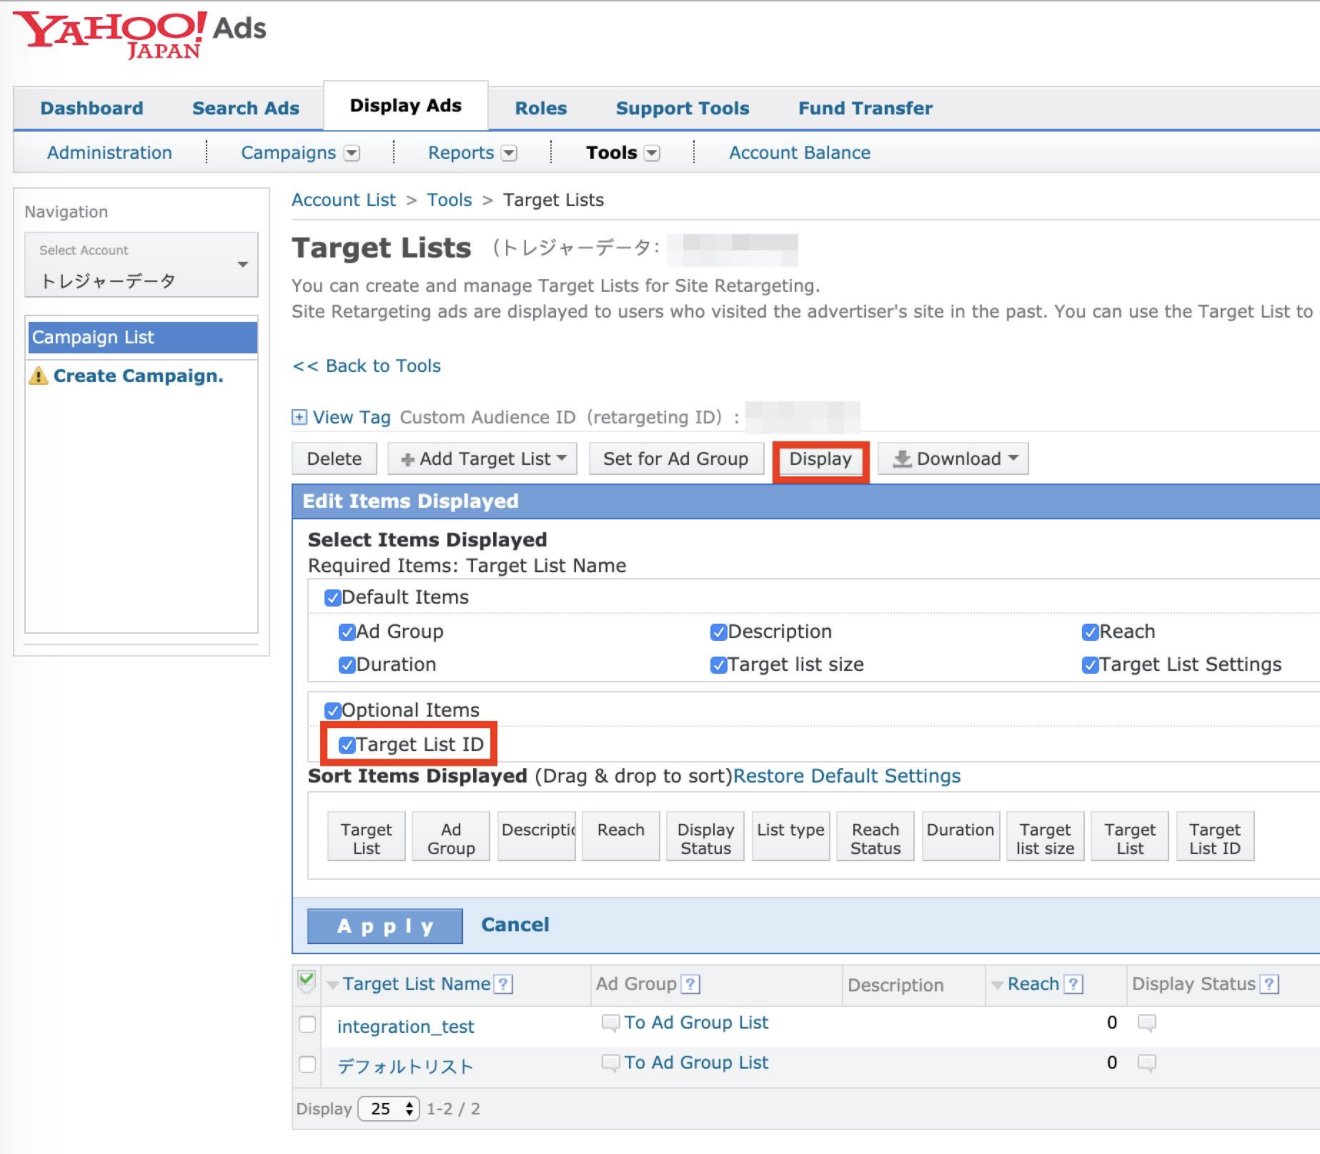Click the status bubble icon in integration_test row
Image resolution: width=1320 pixels, height=1154 pixels.
coord(1147,1023)
